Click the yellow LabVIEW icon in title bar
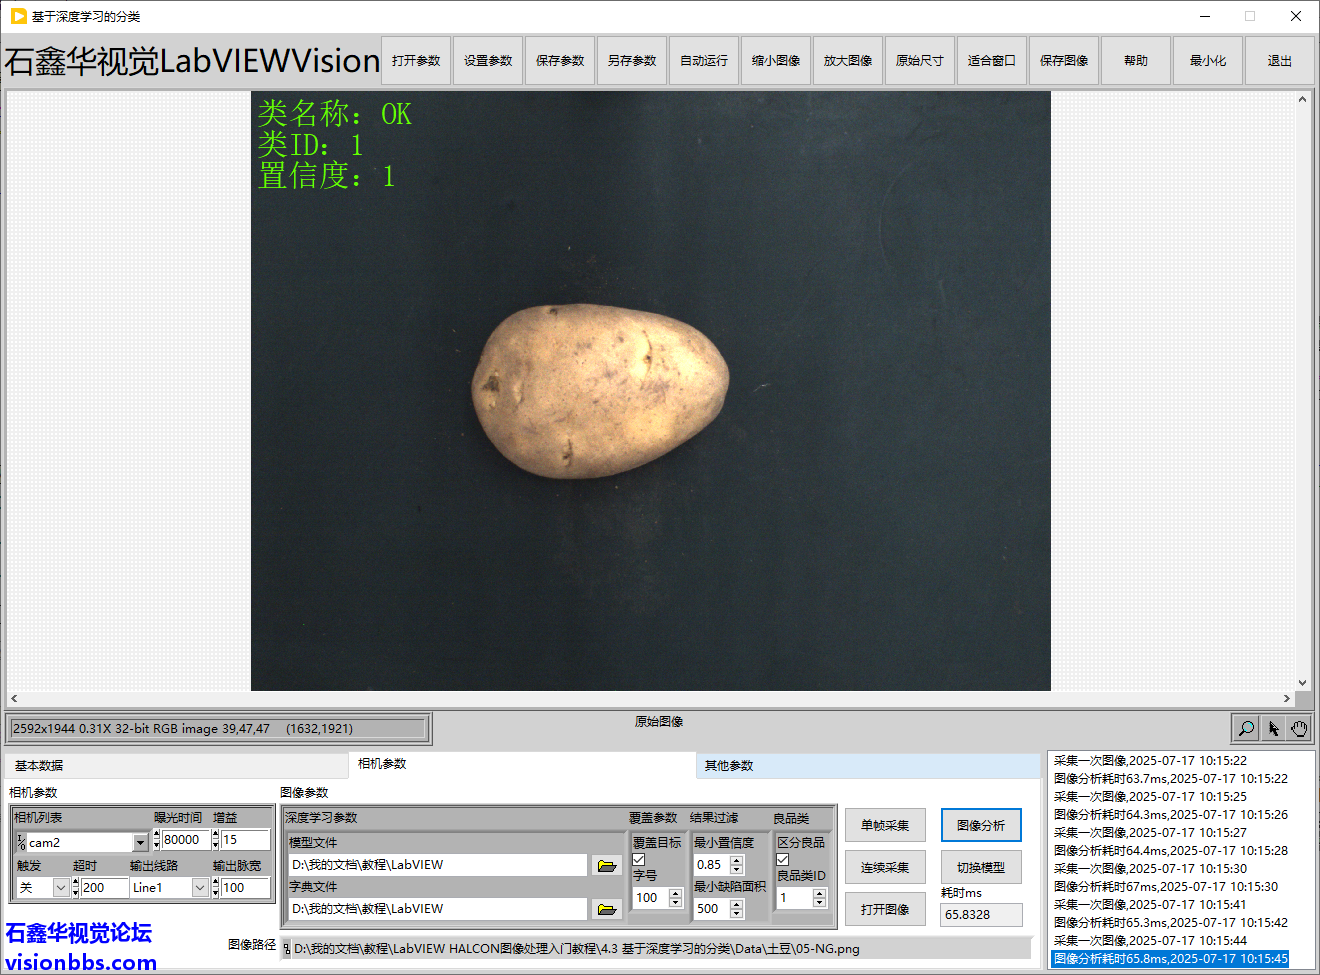Screen dimensions: 1320x975 (18, 16)
